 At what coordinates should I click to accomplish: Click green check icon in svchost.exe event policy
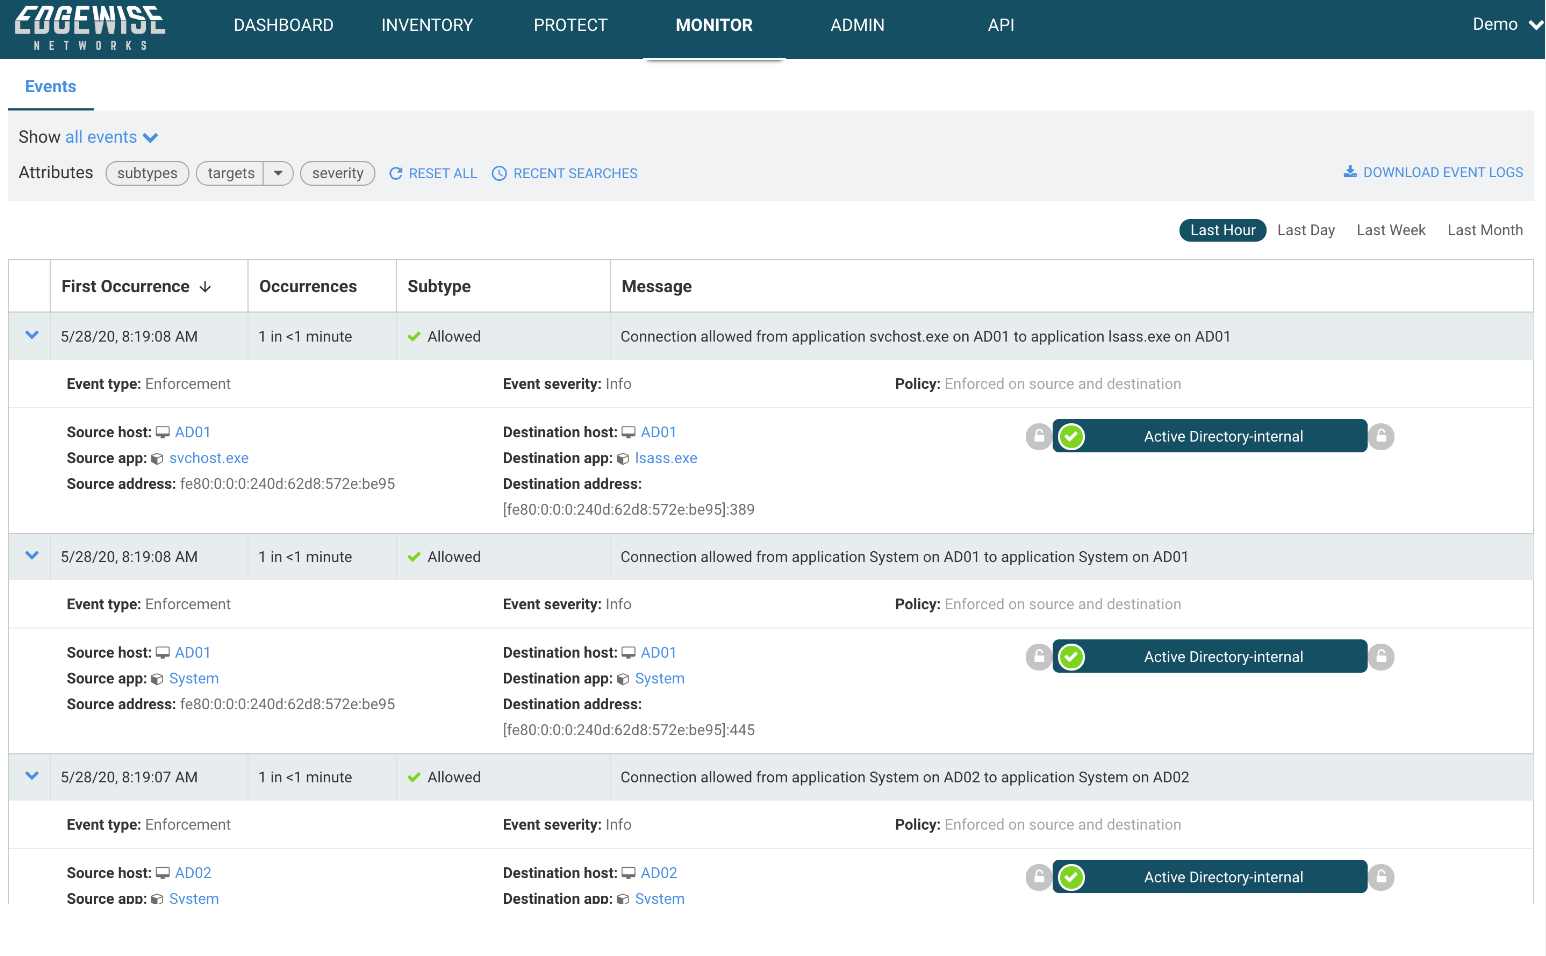click(1071, 437)
